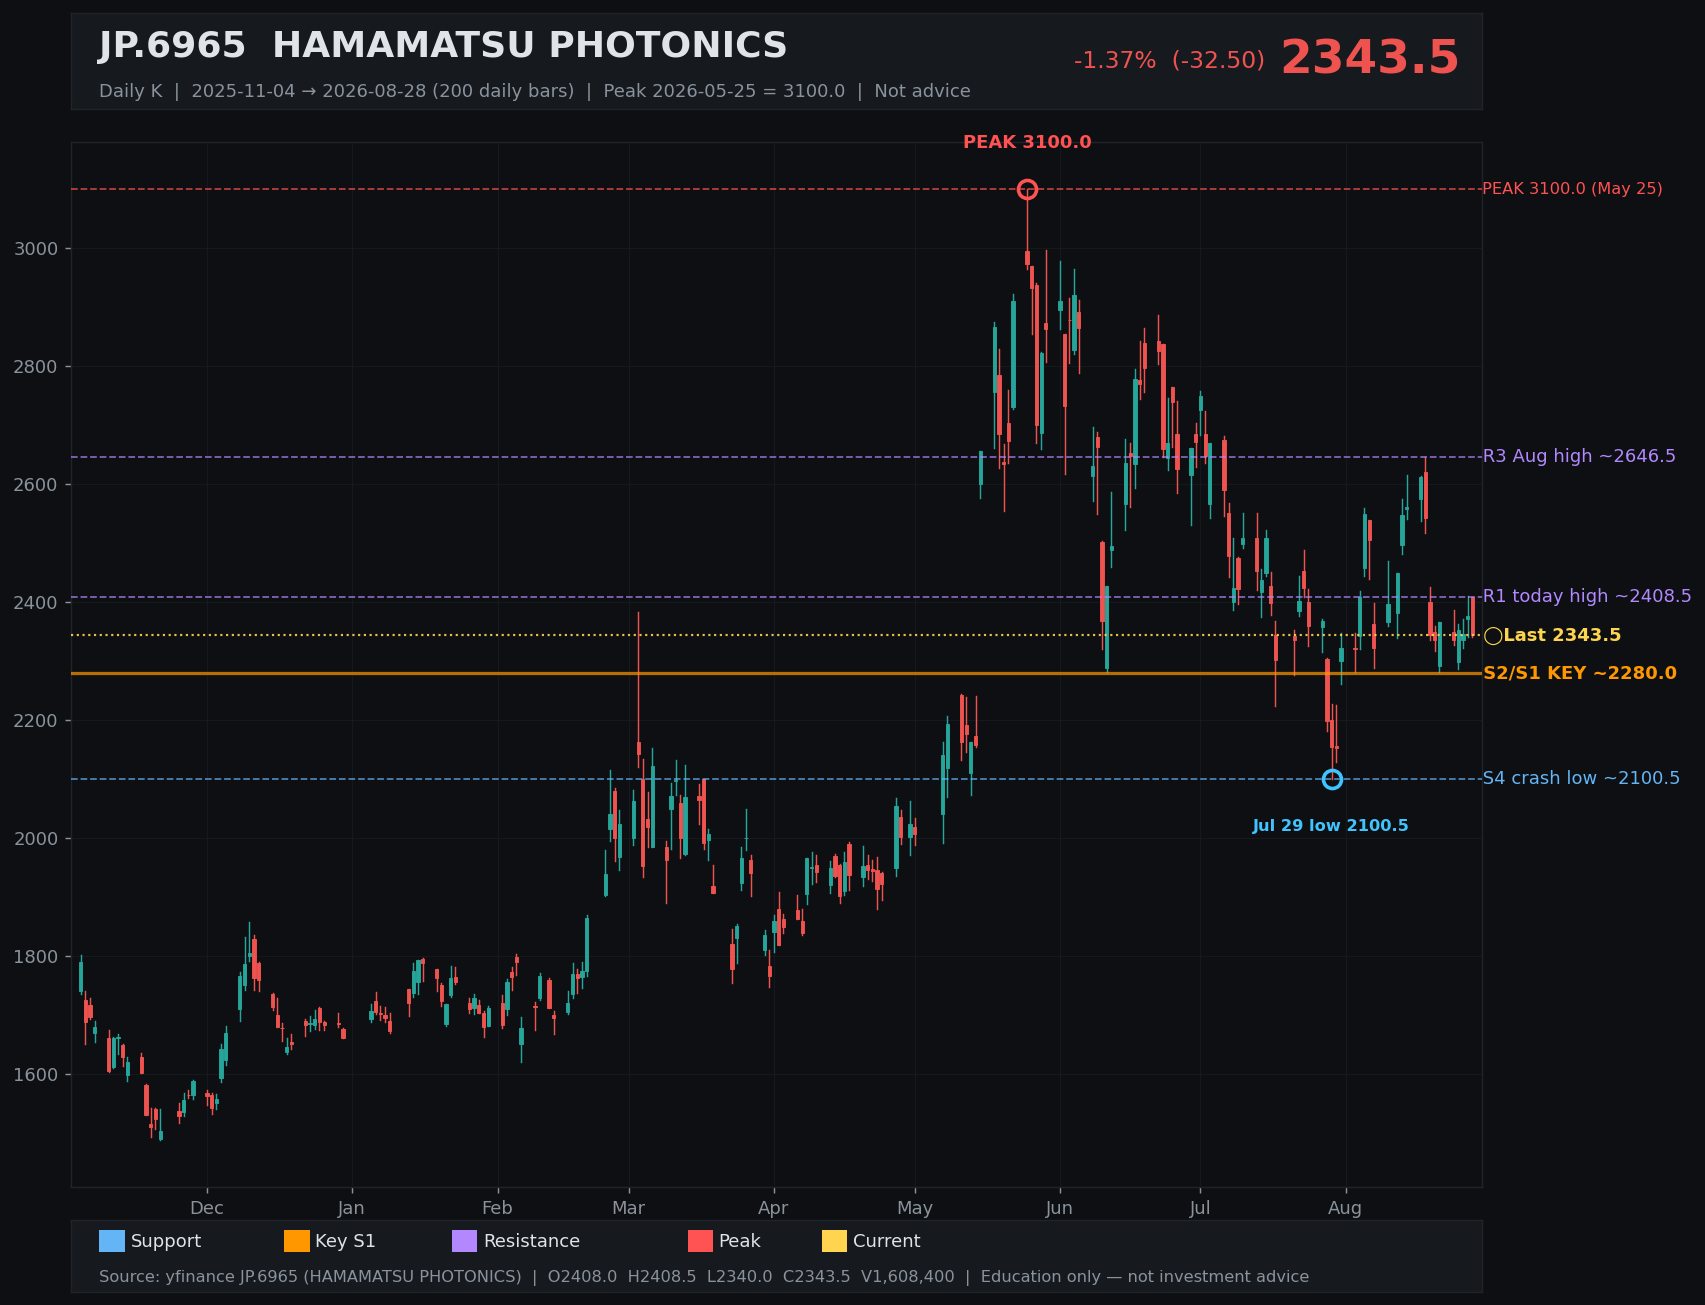Click the 3000 y-axis label
Screen dimensions: 1705x1305
click(36, 249)
